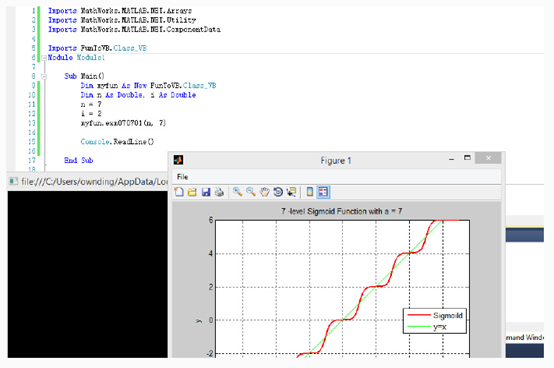Screen dimensions: 554x368
Task: Click code line 'n = 7'
Action: point(91,104)
